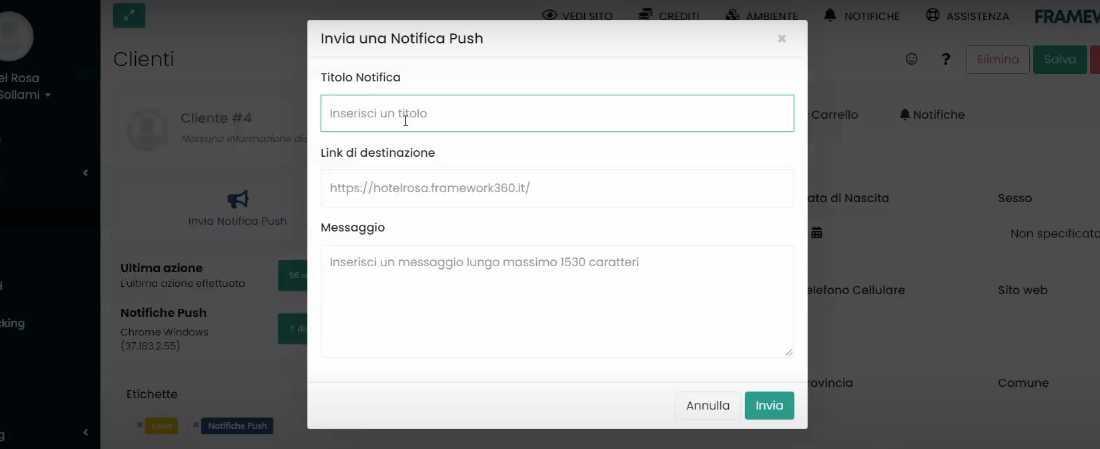This screenshot has height=449, width=1100.
Task: Click the Link di destinazione field
Action: click(x=557, y=188)
